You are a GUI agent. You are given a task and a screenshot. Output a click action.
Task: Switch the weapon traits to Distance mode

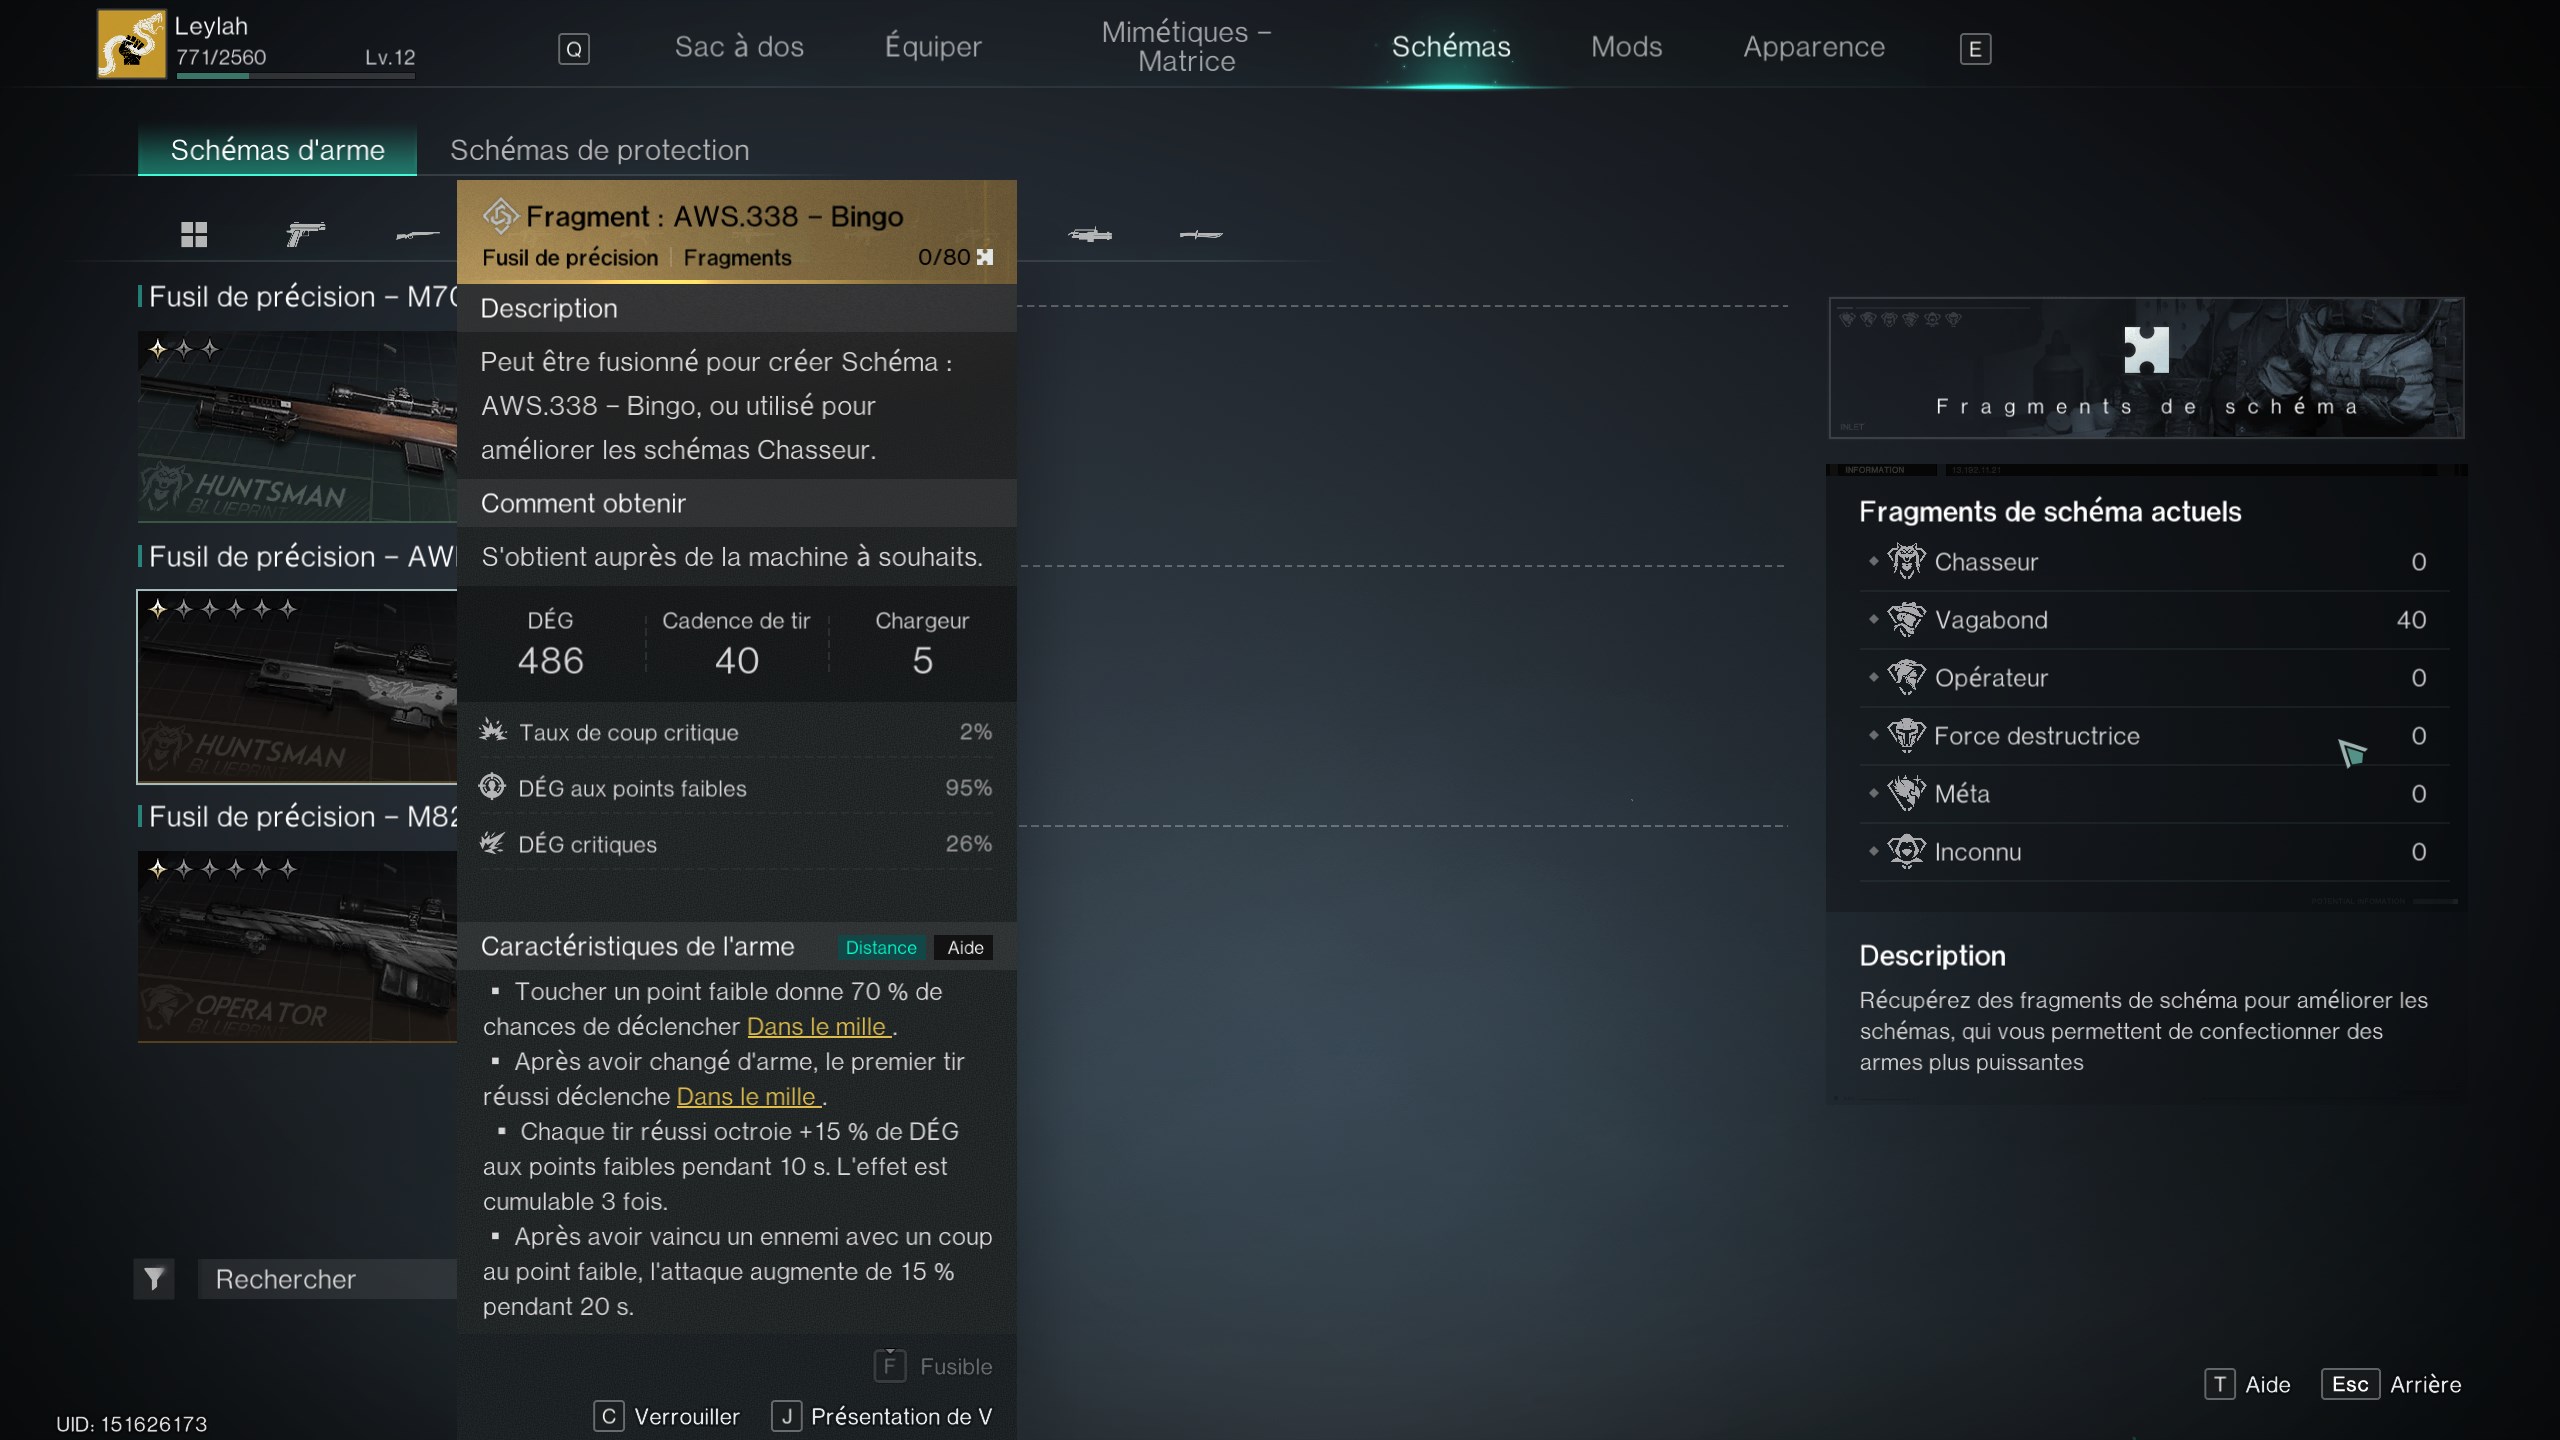click(x=880, y=947)
